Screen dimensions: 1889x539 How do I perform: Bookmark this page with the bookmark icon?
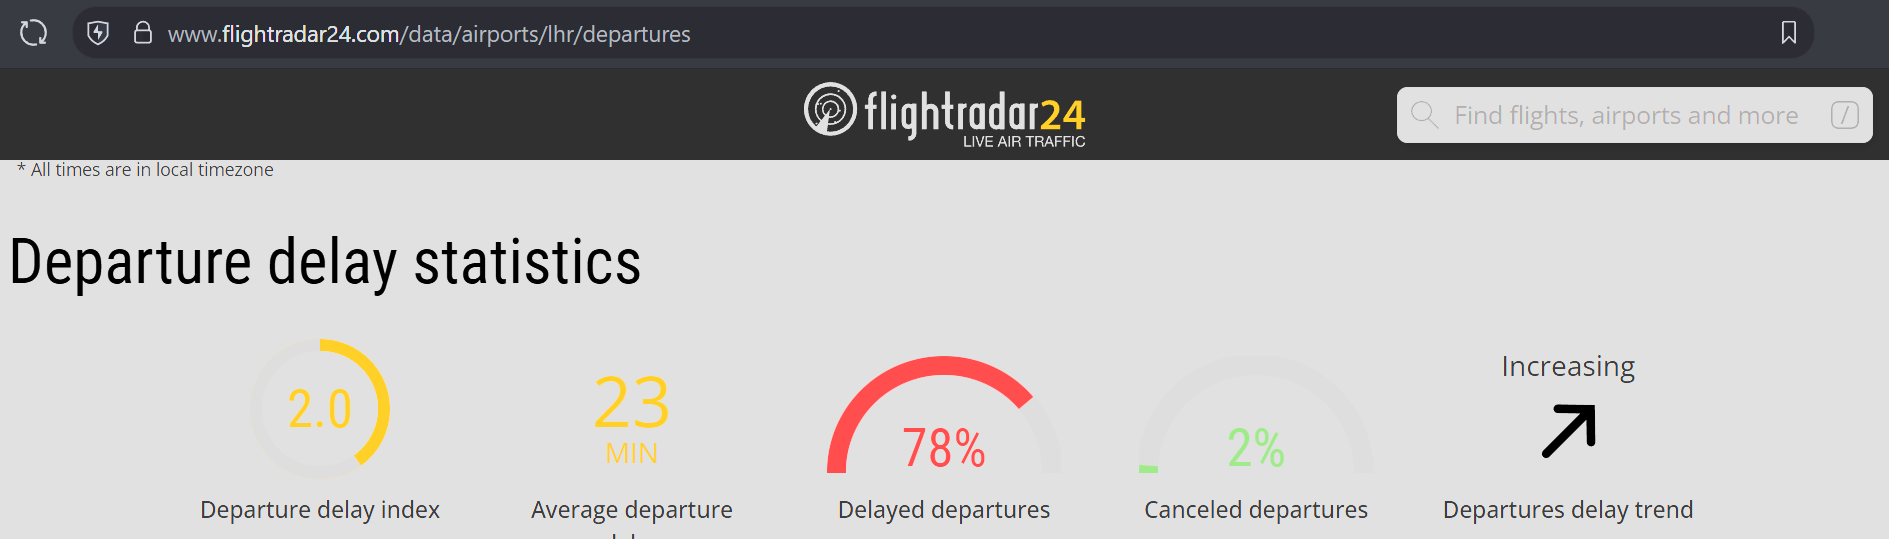(x=1789, y=33)
